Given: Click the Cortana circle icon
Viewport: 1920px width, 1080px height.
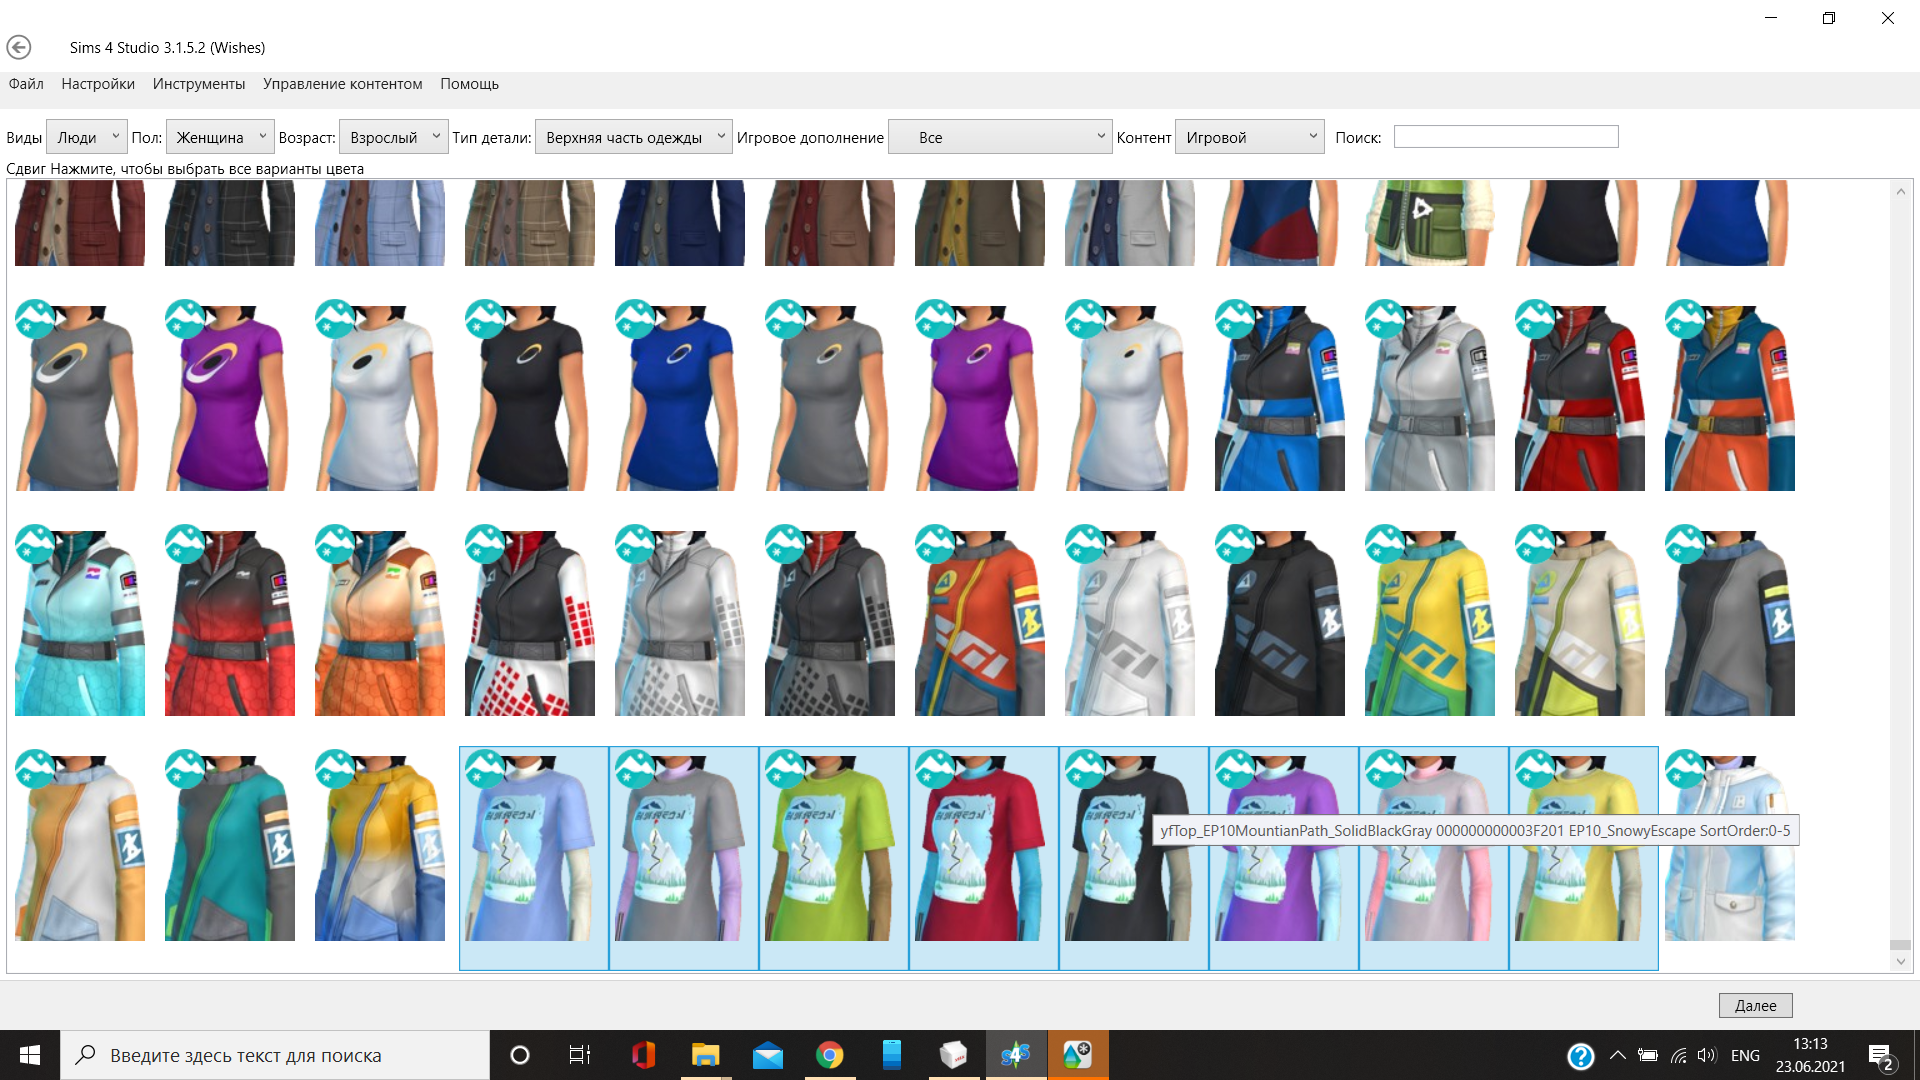Looking at the screenshot, I should pyautogui.click(x=520, y=1055).
